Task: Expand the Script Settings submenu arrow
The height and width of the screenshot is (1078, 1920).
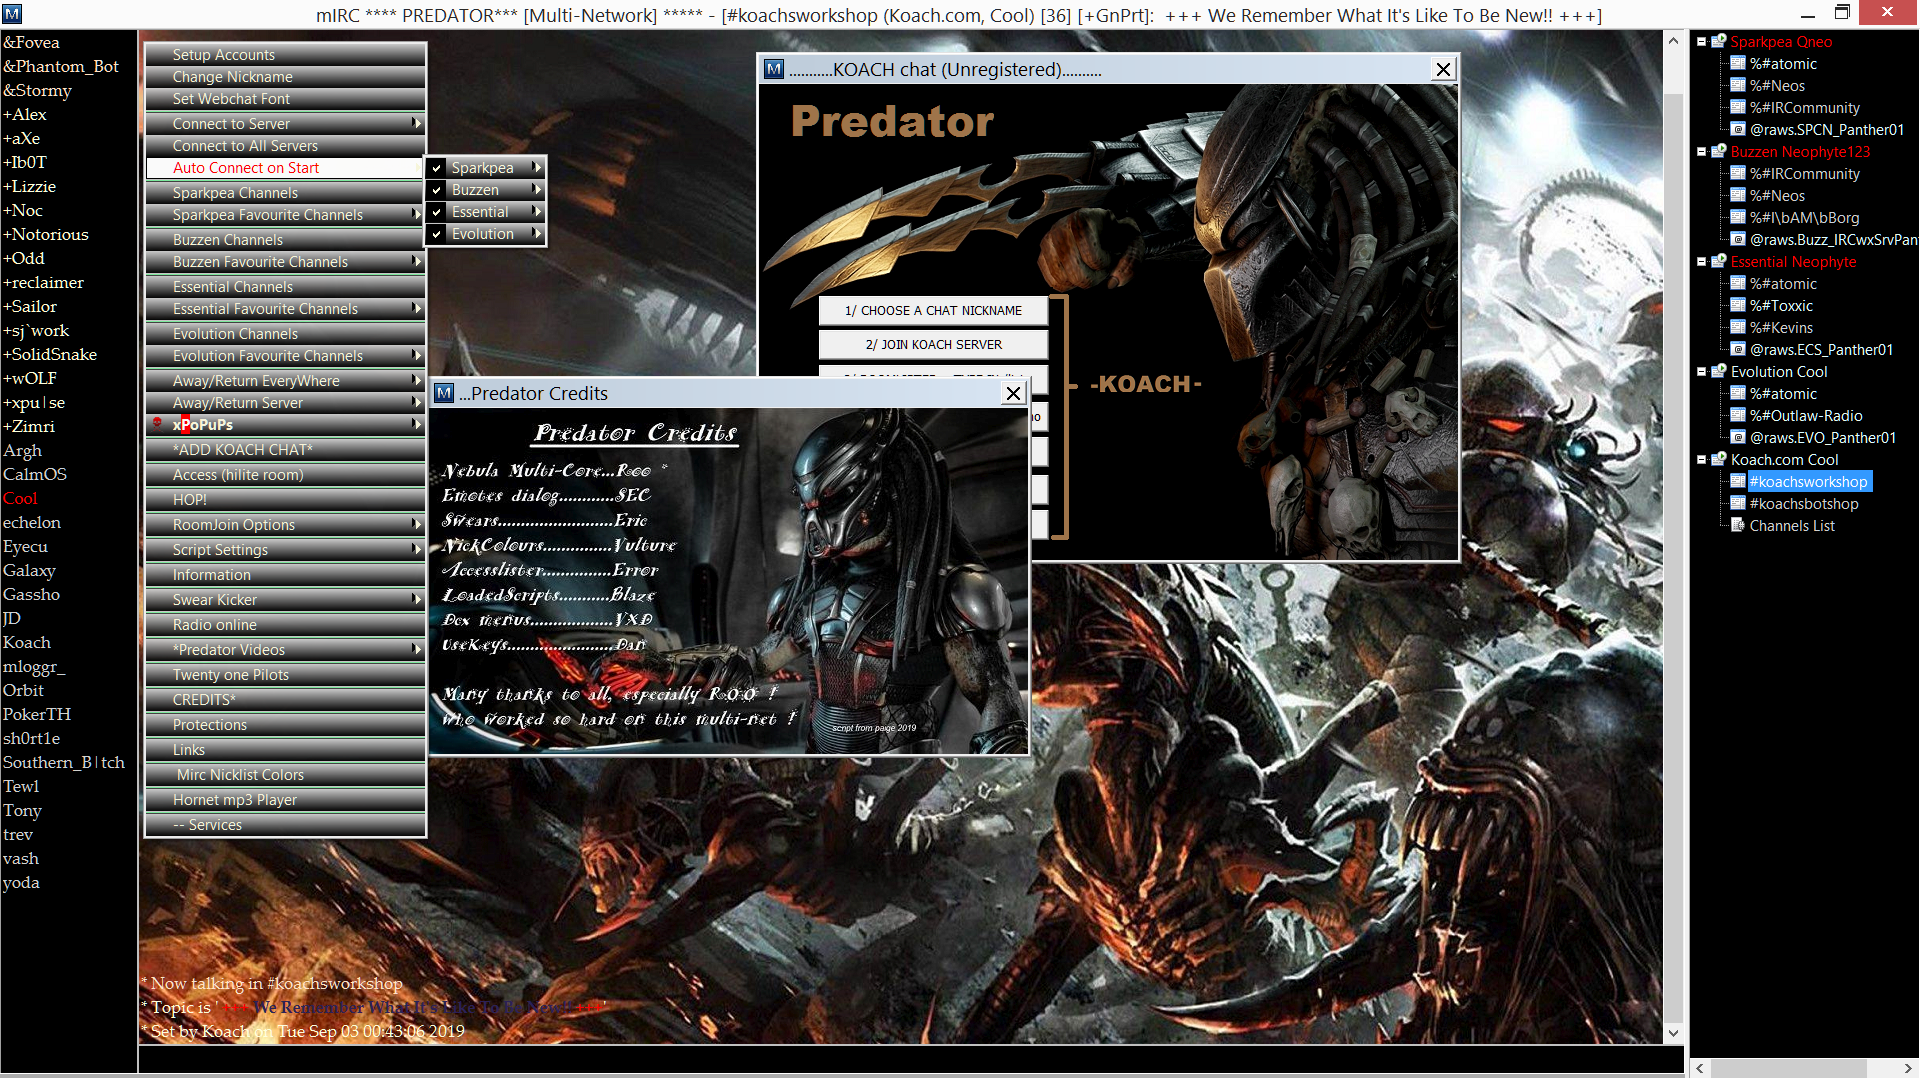Action: (x=417, y=549)
